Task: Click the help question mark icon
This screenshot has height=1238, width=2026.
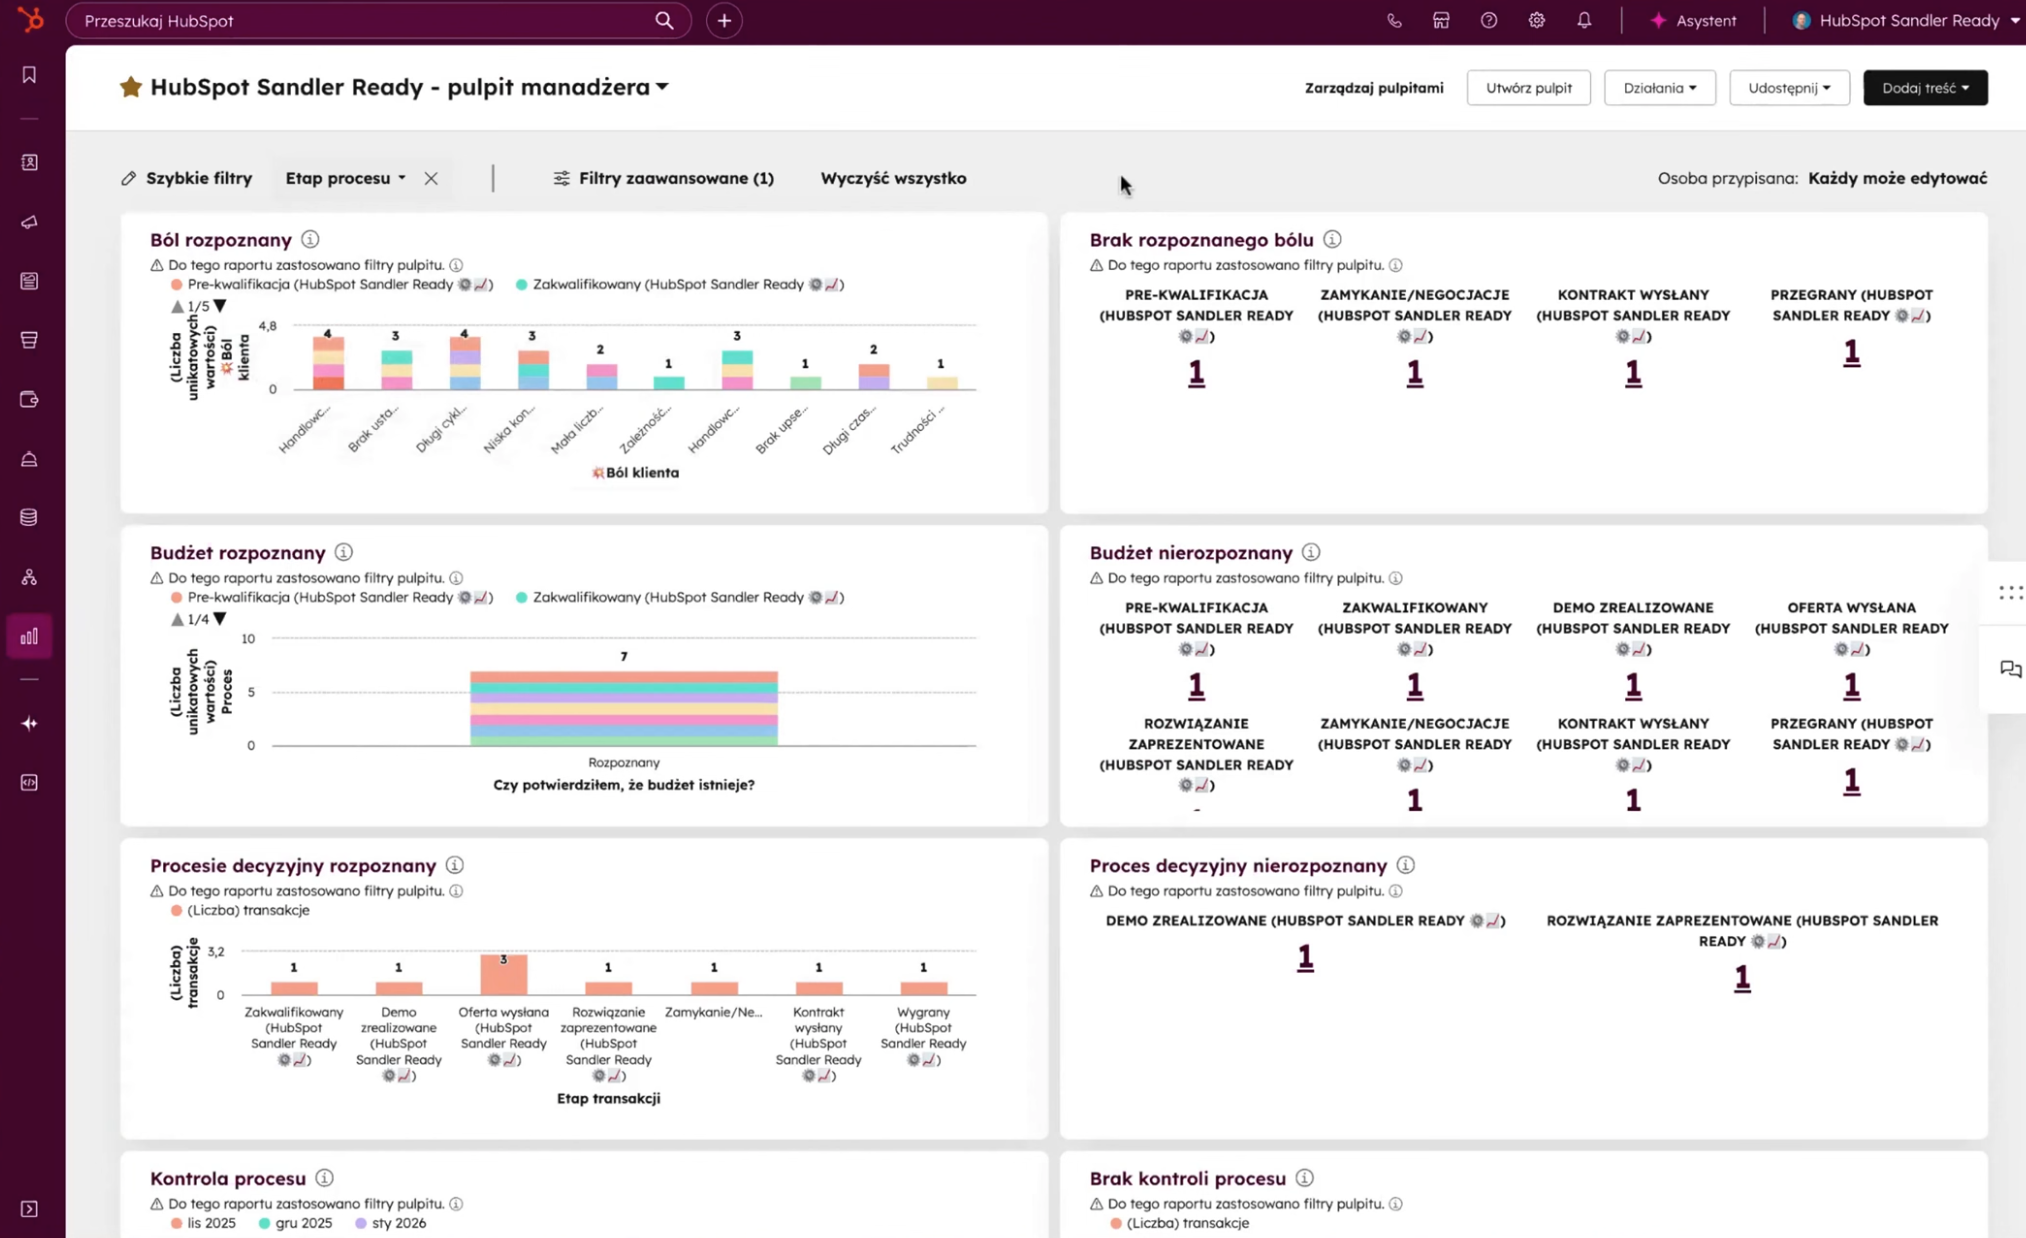Action: point(1489,20)
